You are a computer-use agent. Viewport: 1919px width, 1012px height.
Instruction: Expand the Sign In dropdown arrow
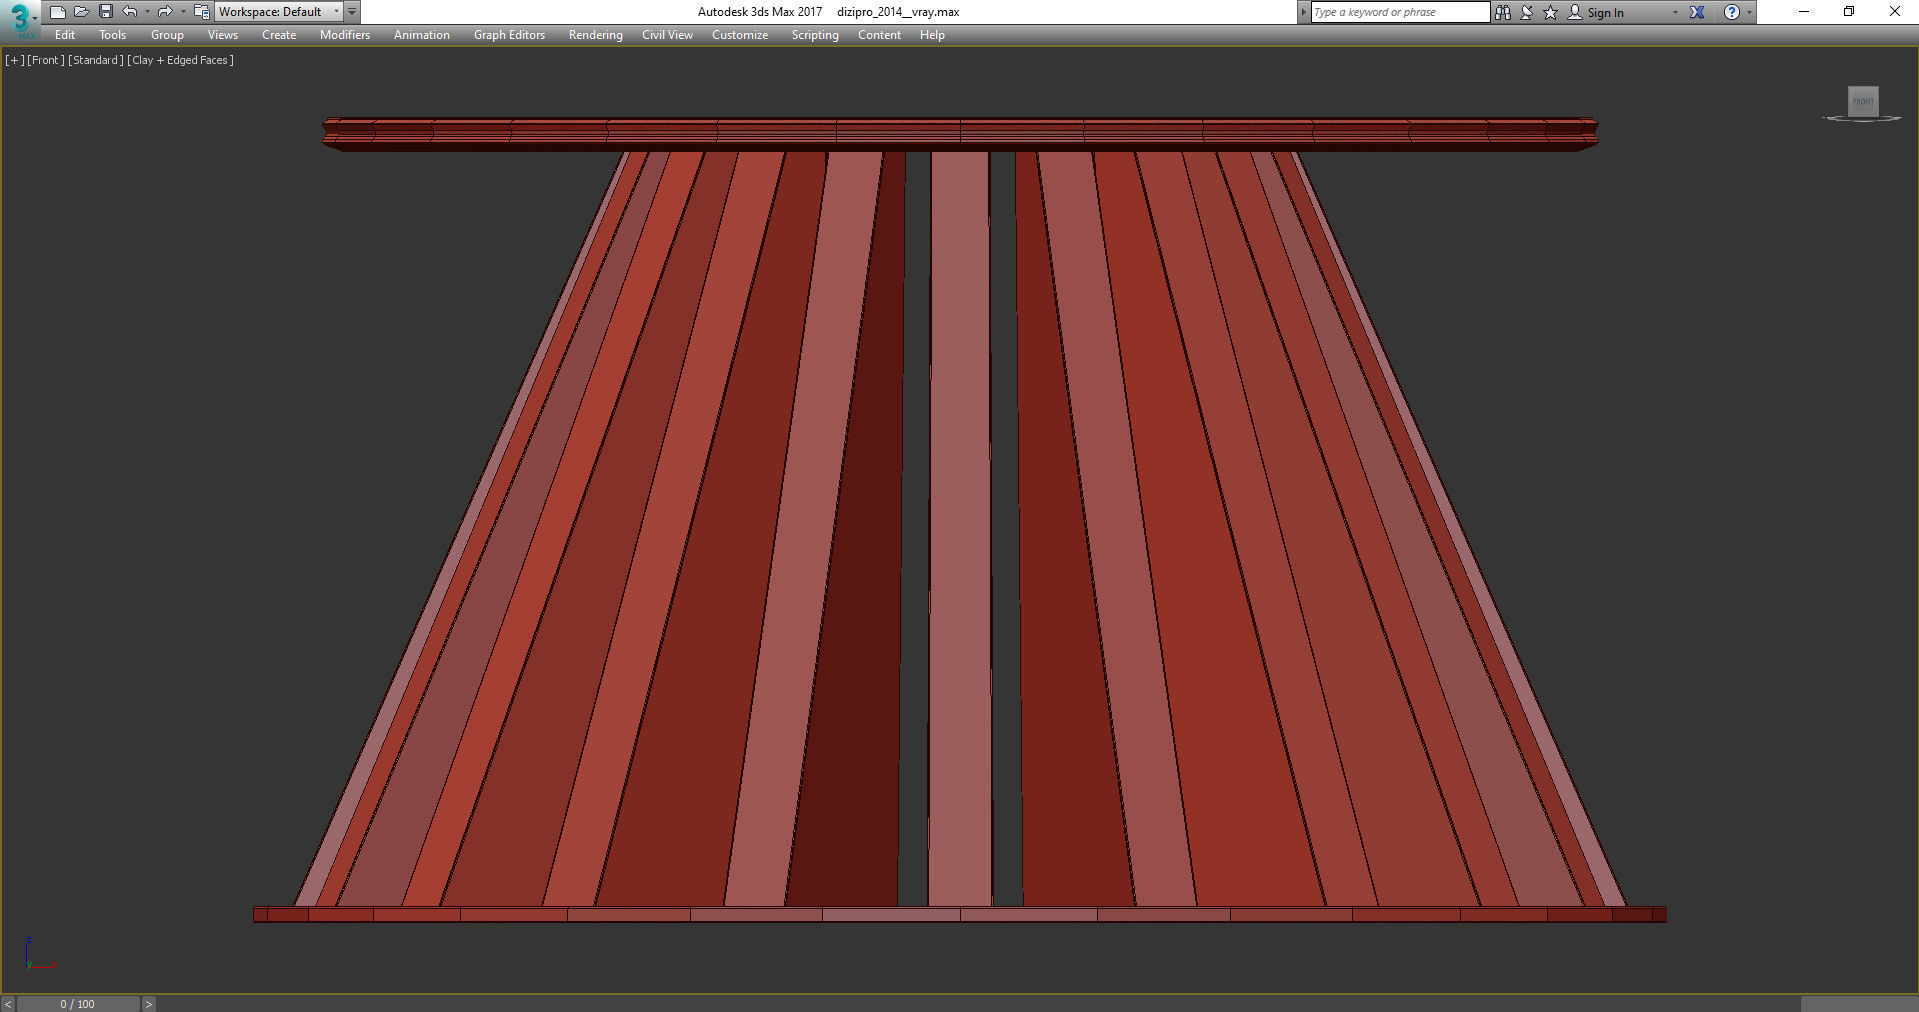click(1675, 12)
